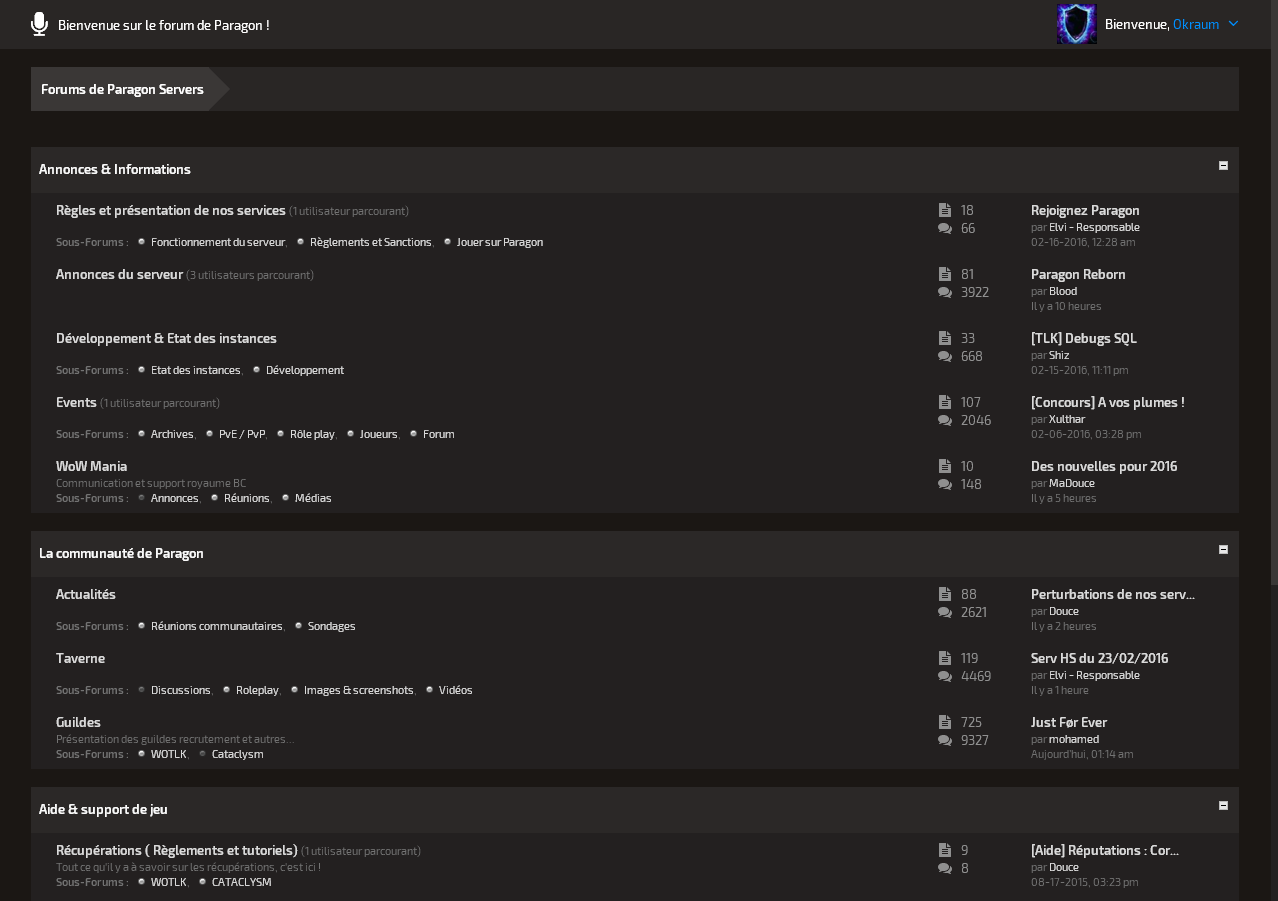Open last post [Concours] A vos plumes !
Screen dimensions: 1278x901
point(1108,403)
